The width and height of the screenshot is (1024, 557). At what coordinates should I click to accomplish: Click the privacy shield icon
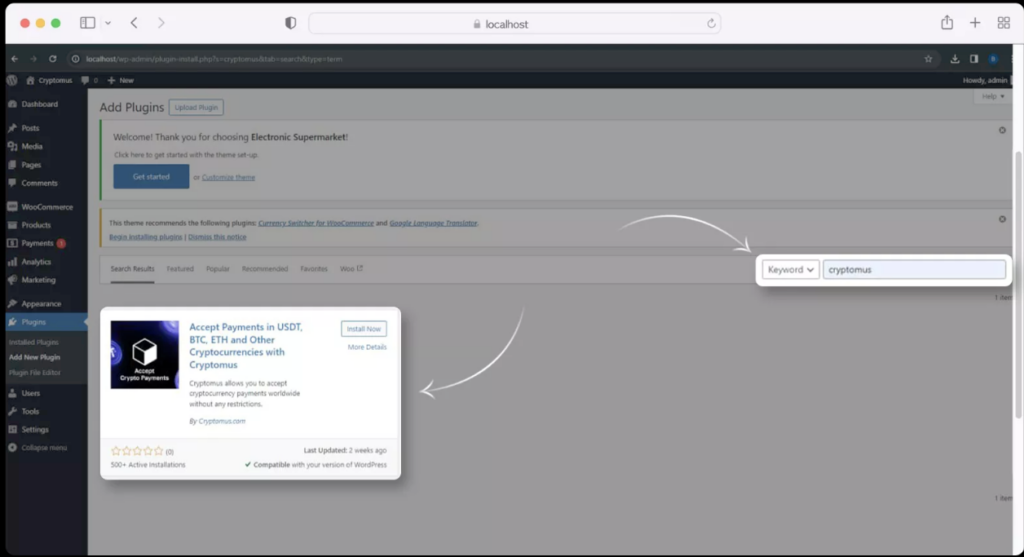pos(290,23)
